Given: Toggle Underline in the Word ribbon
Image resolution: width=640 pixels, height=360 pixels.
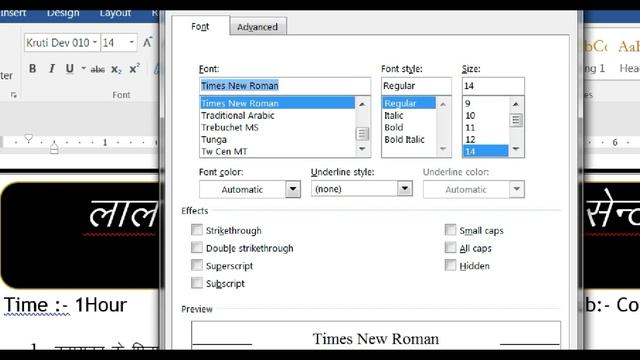Looking at the screenshot, I should (70, 69).
